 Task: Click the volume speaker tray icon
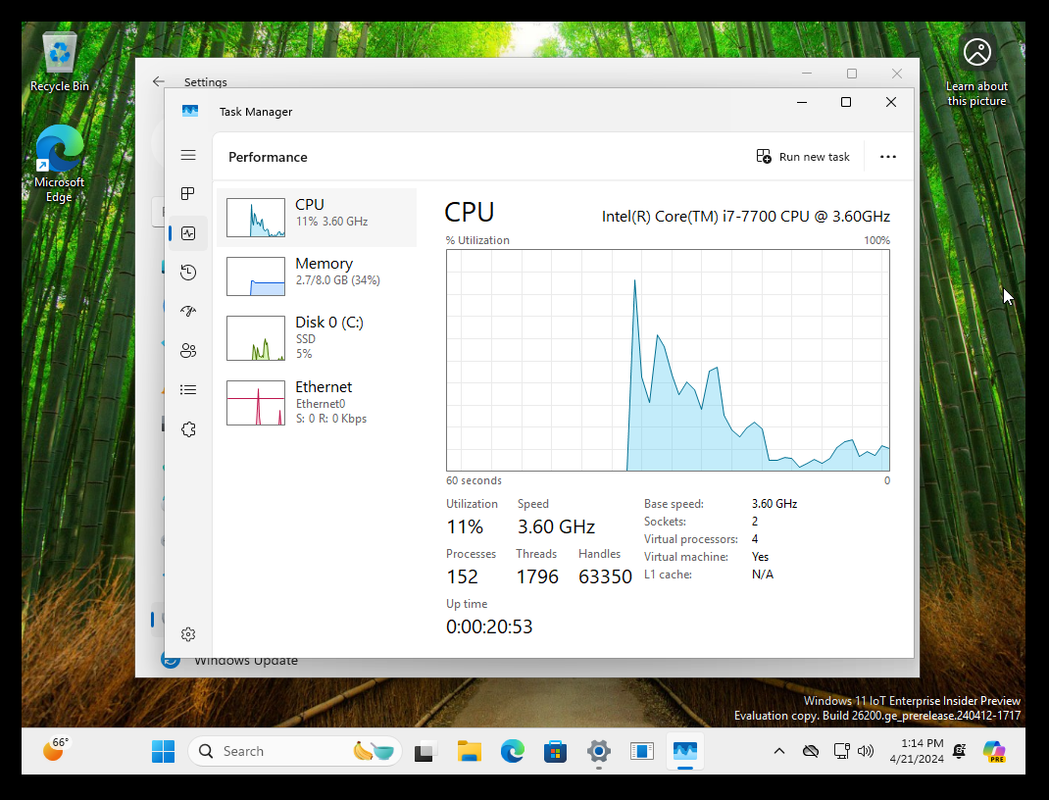(866, 751)
